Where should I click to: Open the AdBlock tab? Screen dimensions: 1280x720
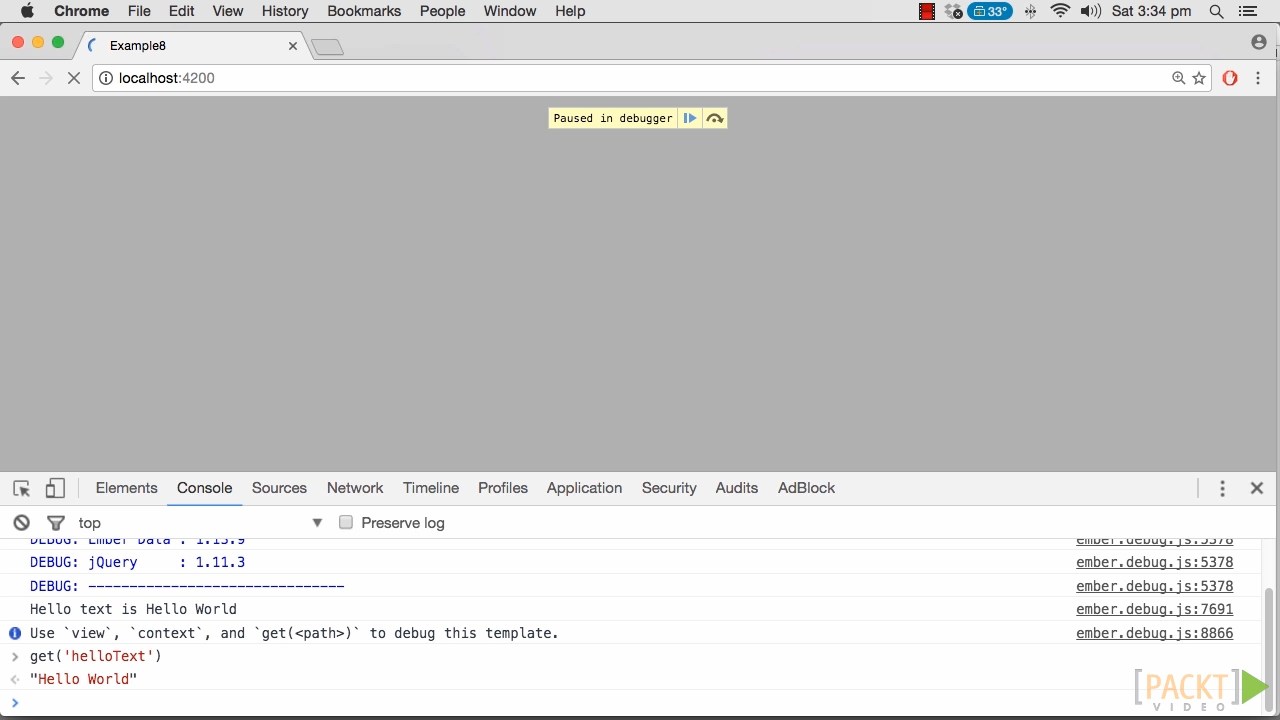(x=806, y=488)
